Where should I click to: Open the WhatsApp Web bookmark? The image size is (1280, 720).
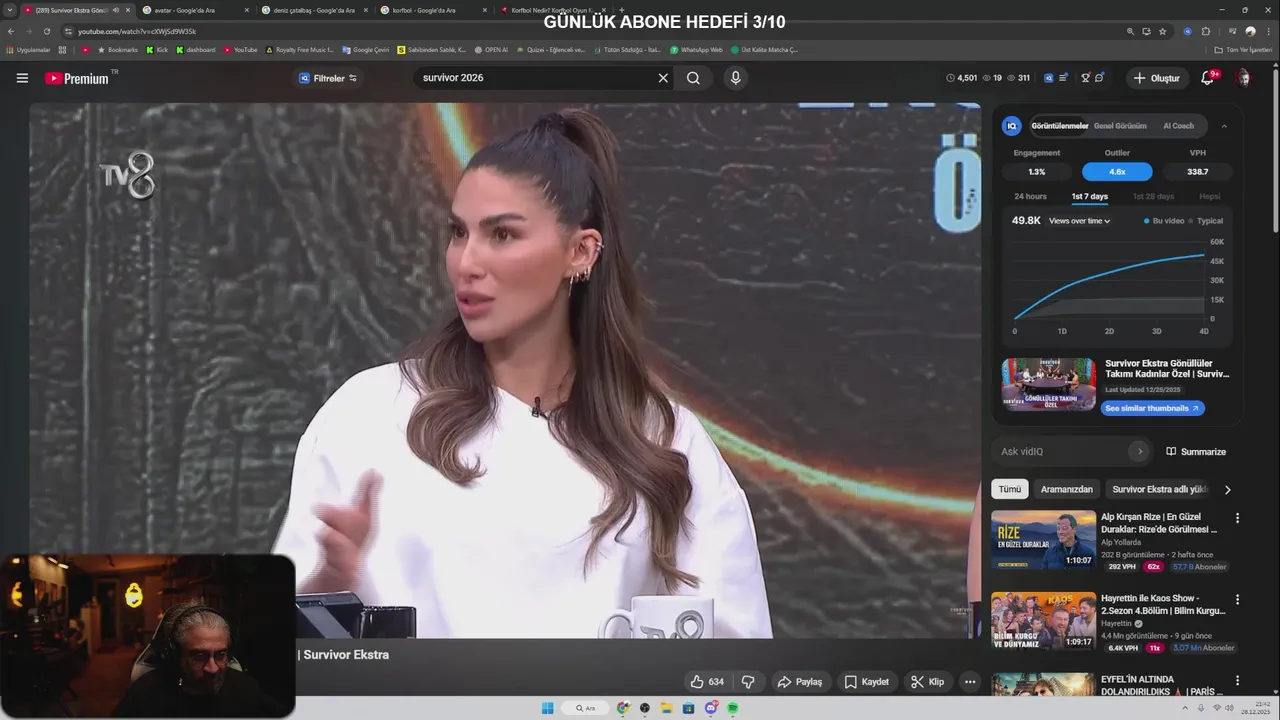[696, 49]
